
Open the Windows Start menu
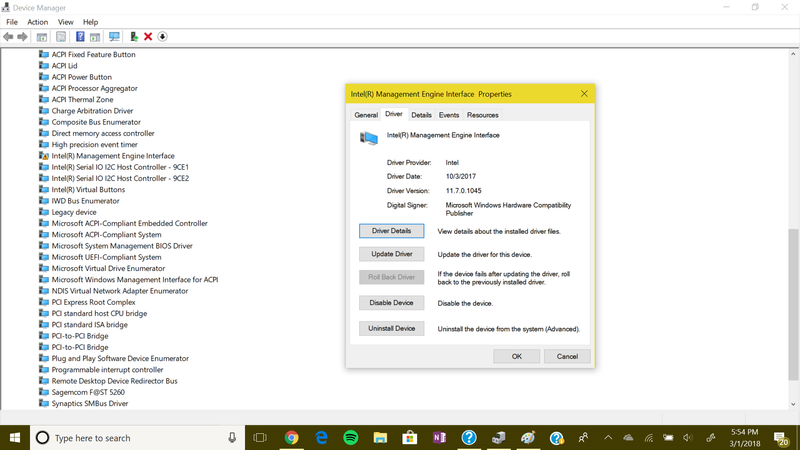pos(15,438)
